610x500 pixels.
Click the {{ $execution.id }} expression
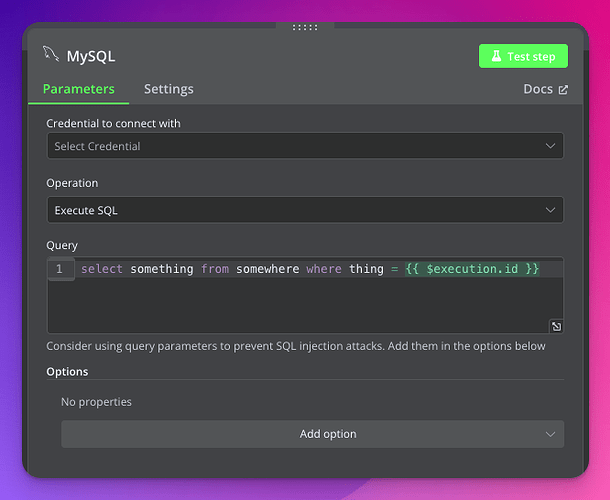point(472,269)
